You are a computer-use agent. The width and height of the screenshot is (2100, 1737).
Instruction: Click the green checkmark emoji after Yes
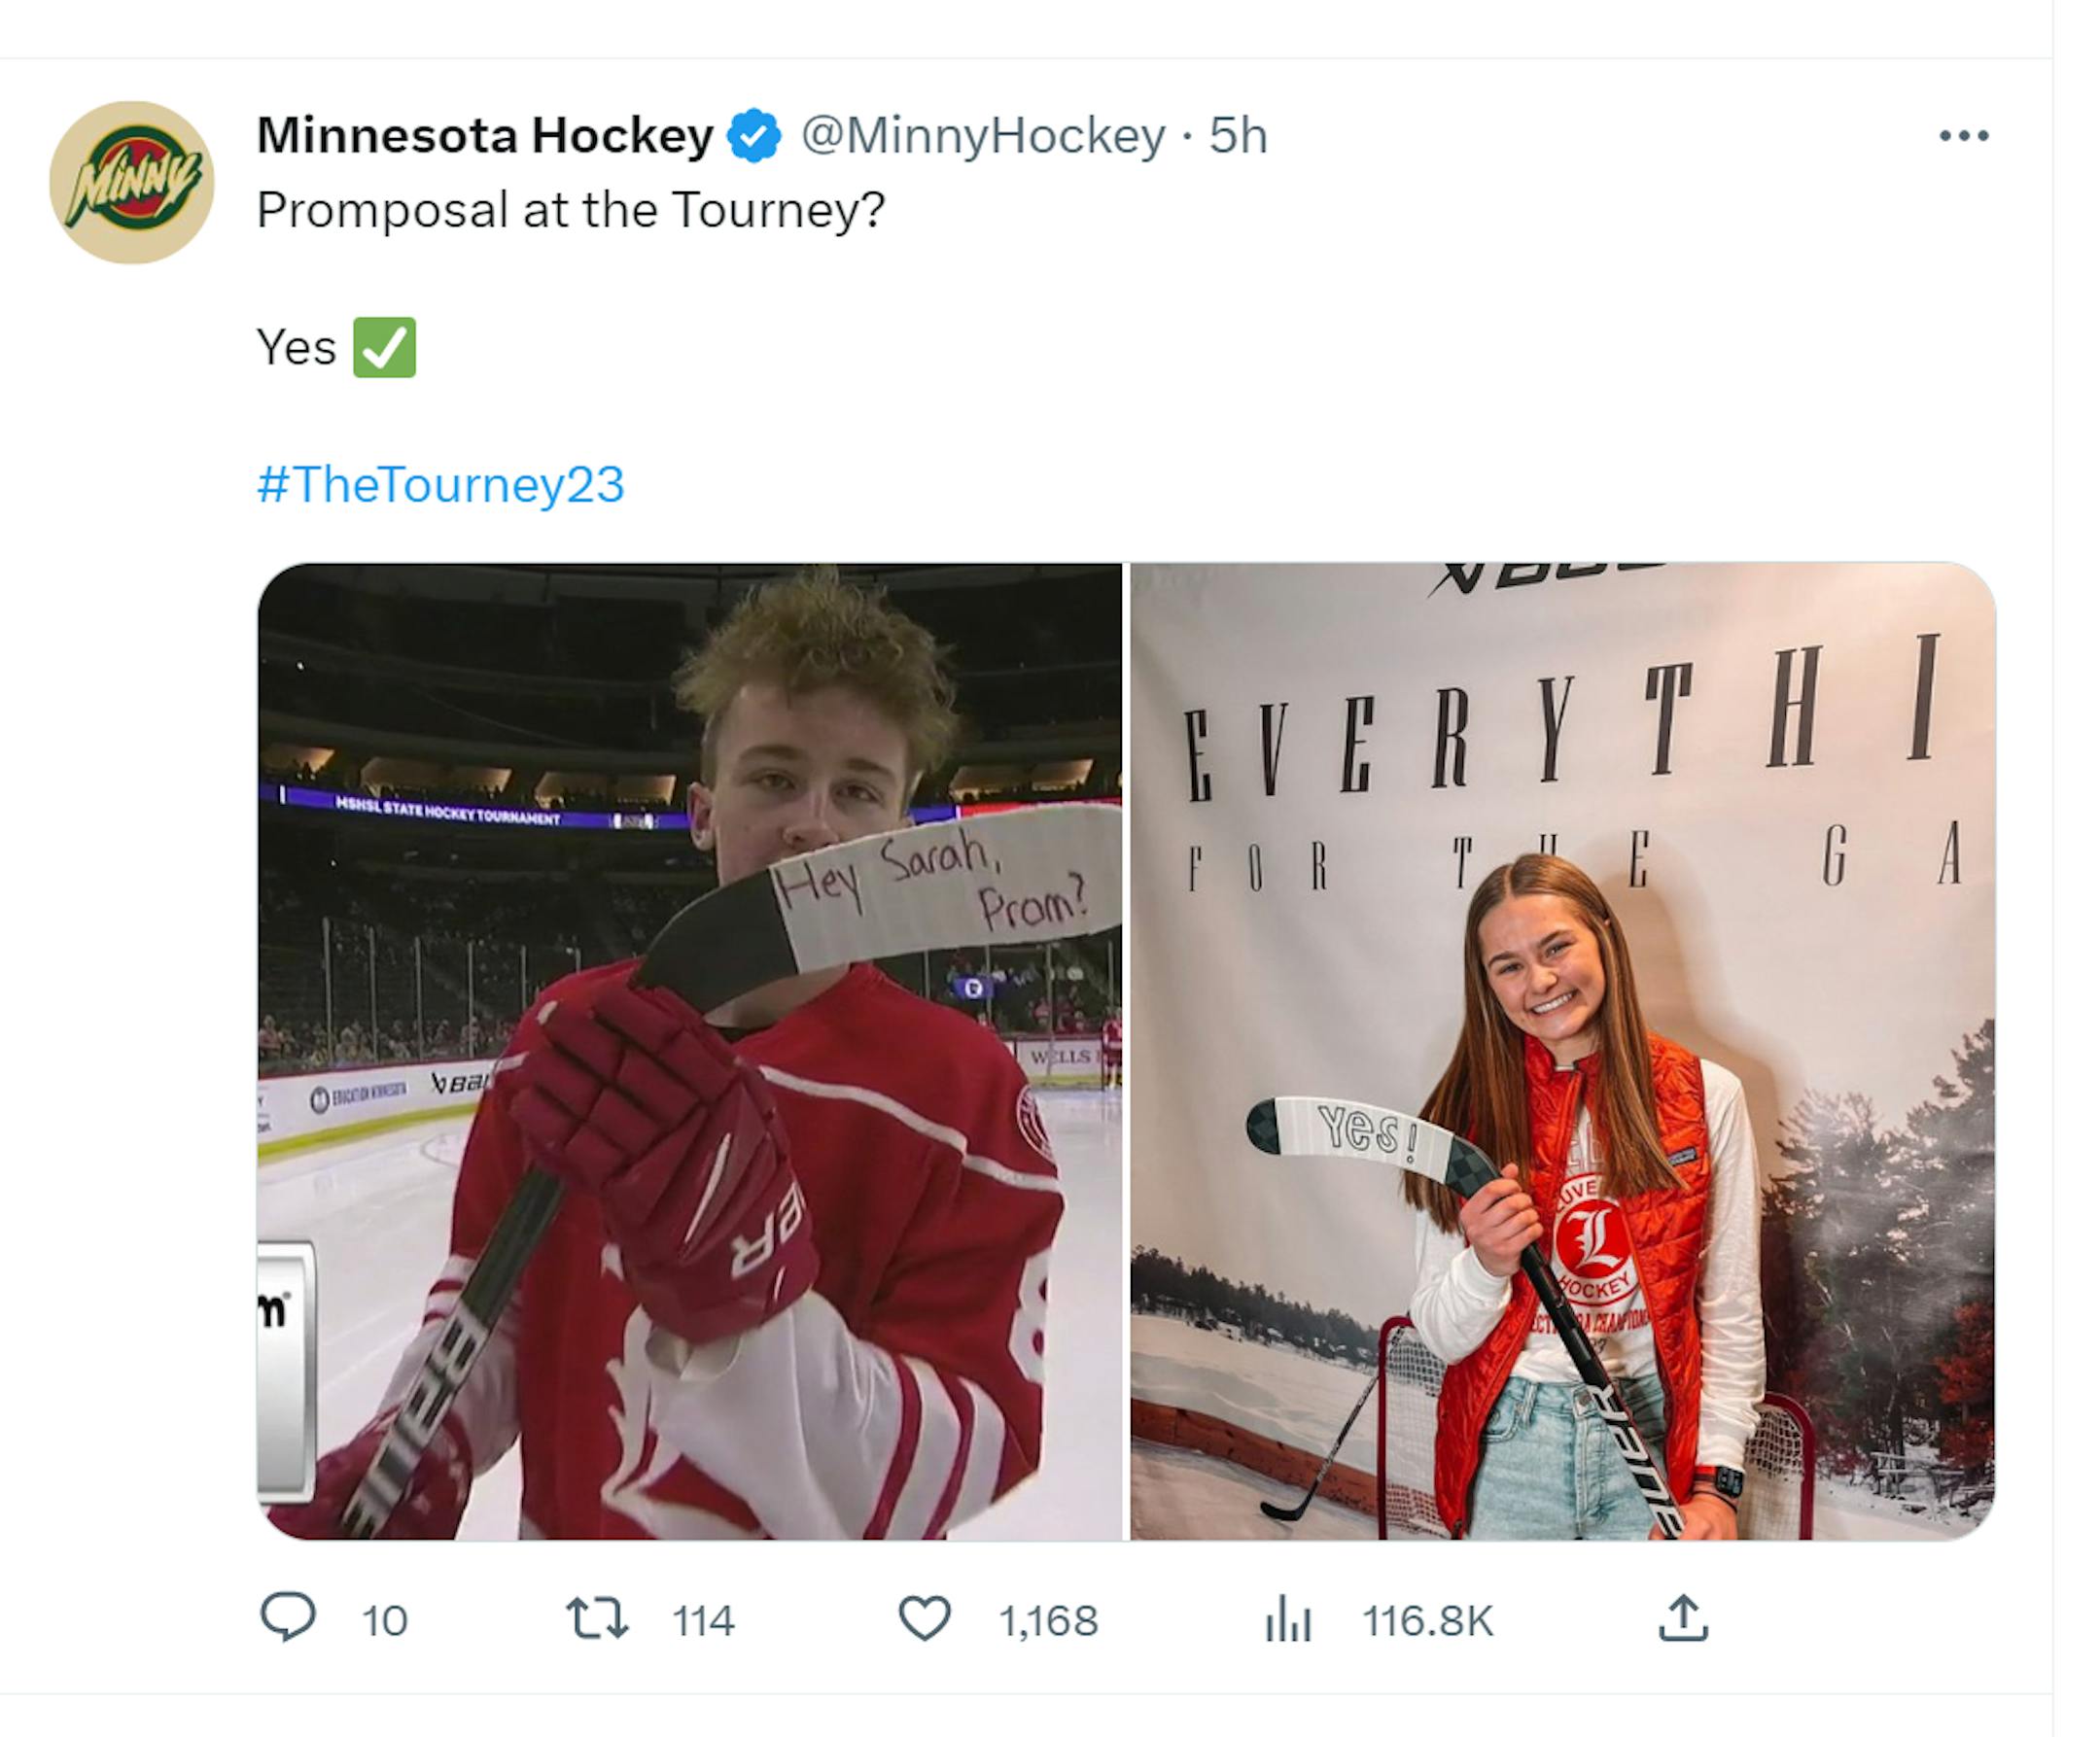(x=384, y=348)
